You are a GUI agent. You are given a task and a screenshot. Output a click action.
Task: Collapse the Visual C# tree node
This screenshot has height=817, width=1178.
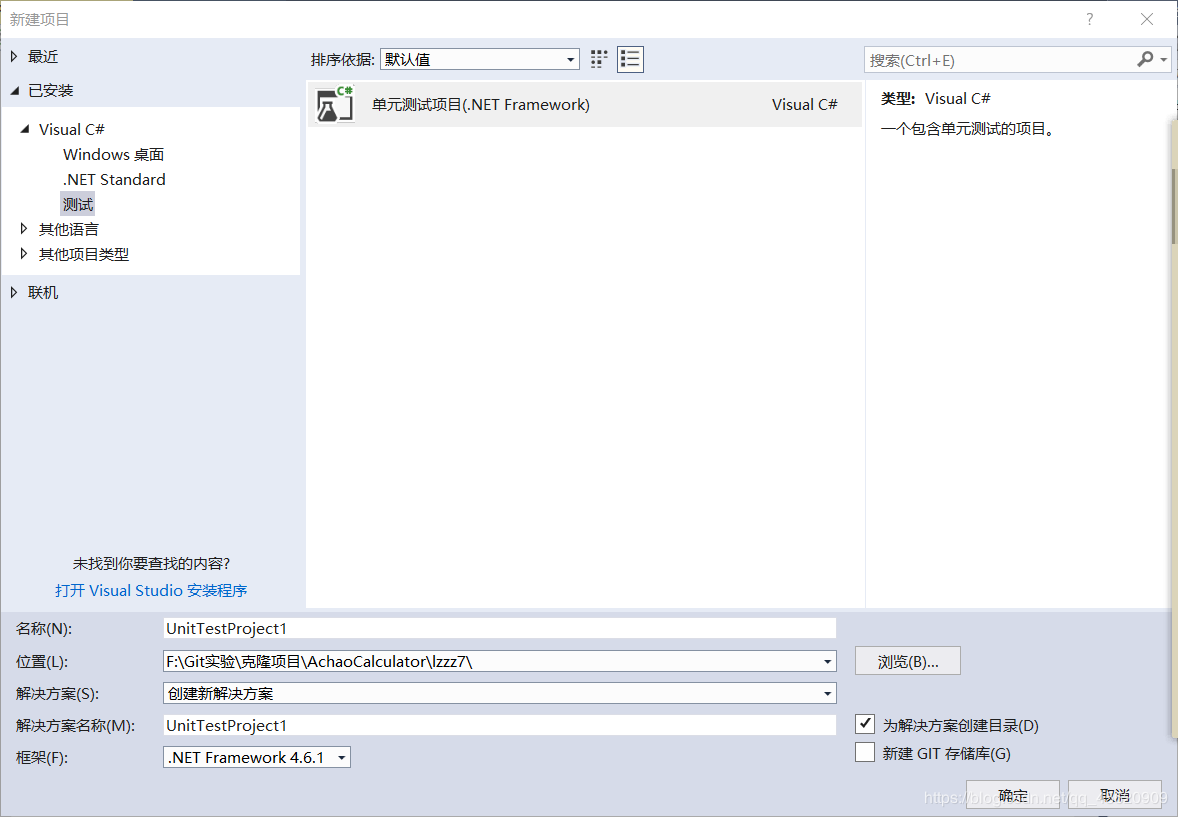[x=25, y=129]
